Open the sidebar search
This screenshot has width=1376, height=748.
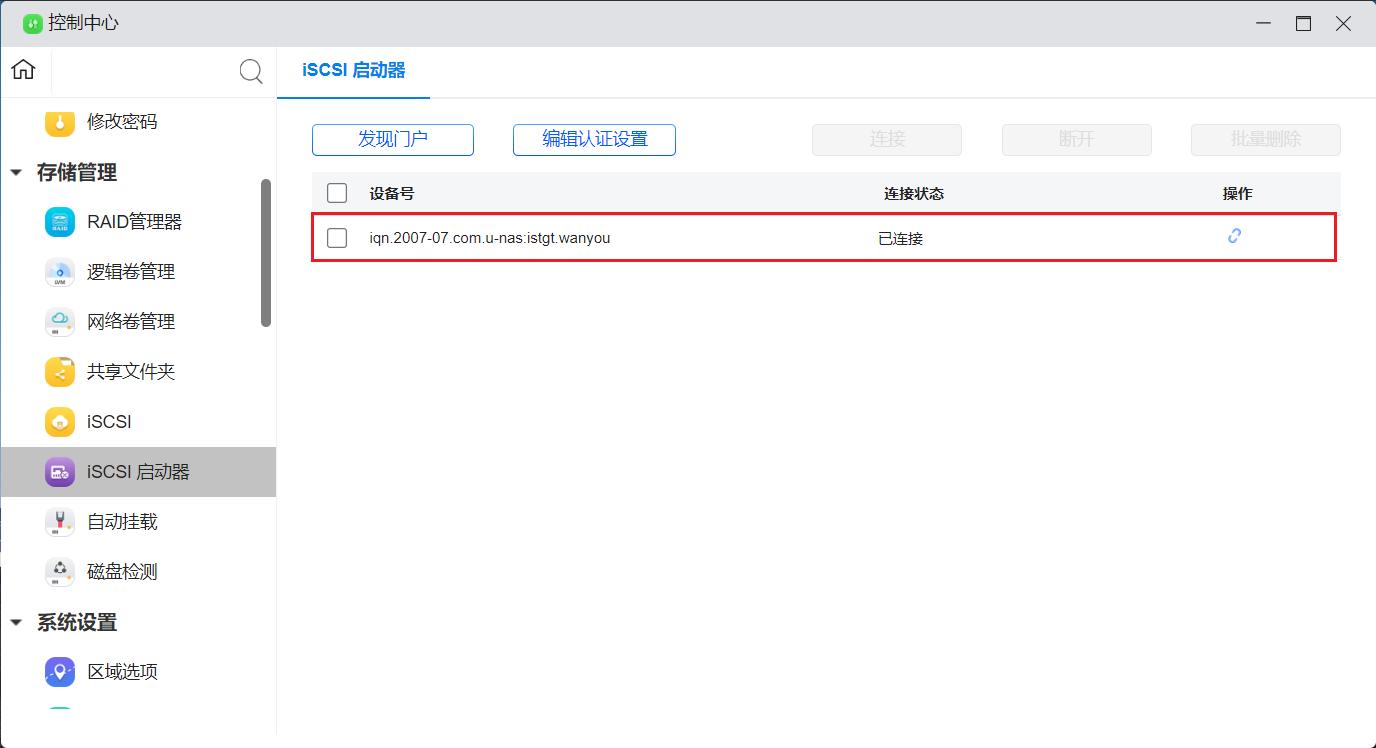click(249, 71)
